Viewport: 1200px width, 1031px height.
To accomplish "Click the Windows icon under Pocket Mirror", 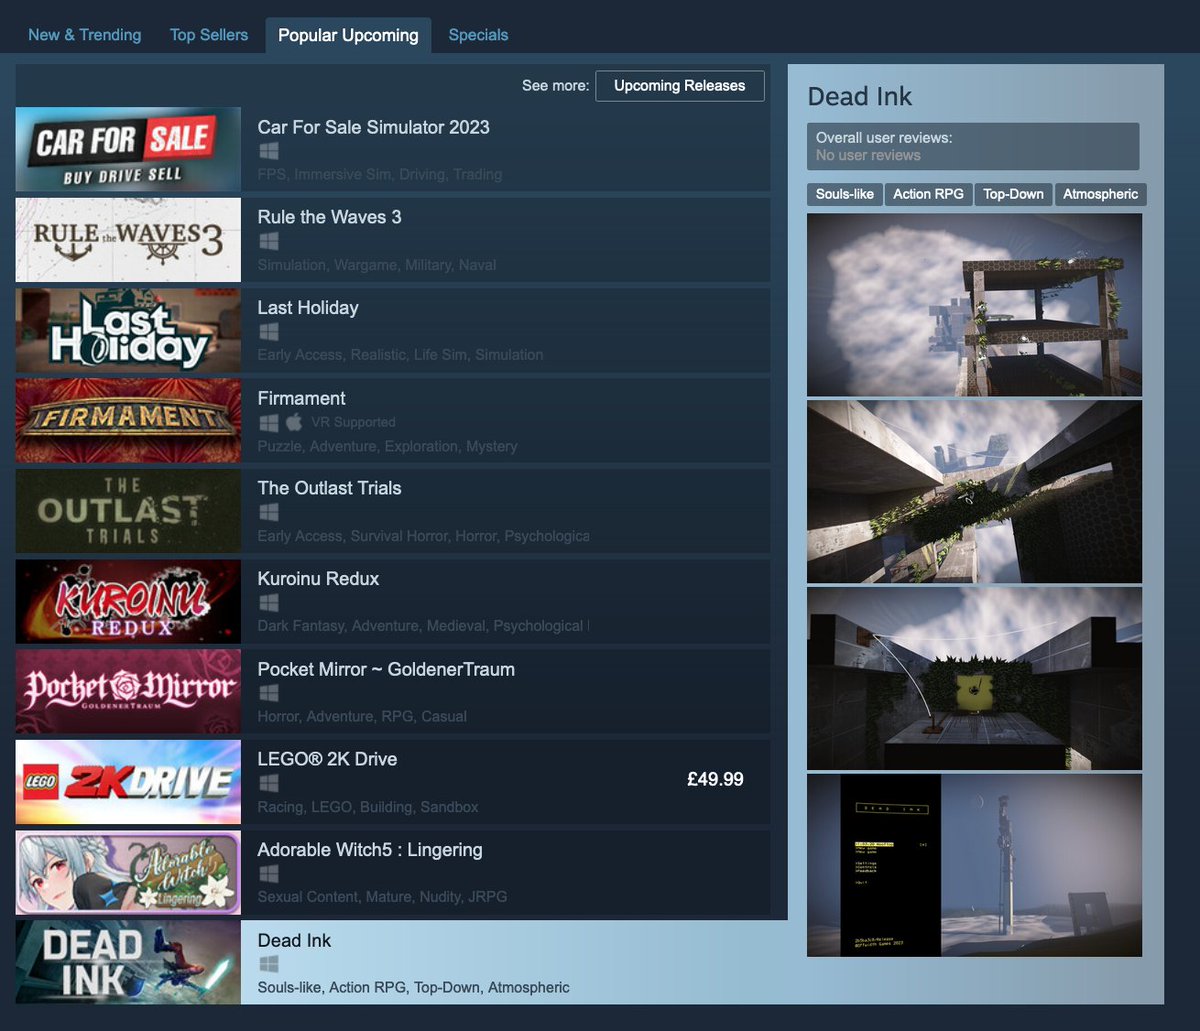I will tap(268, 693).
